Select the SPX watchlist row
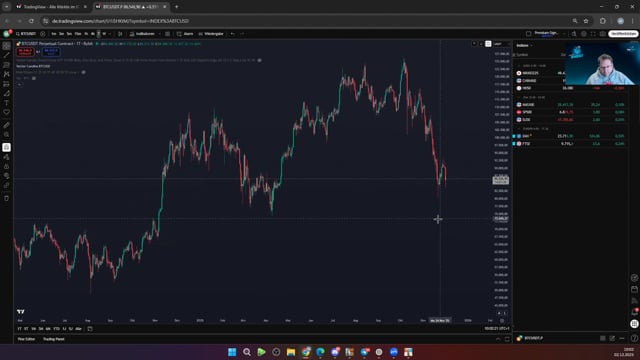This screenshot has height=360, width=640. point(571,112)
